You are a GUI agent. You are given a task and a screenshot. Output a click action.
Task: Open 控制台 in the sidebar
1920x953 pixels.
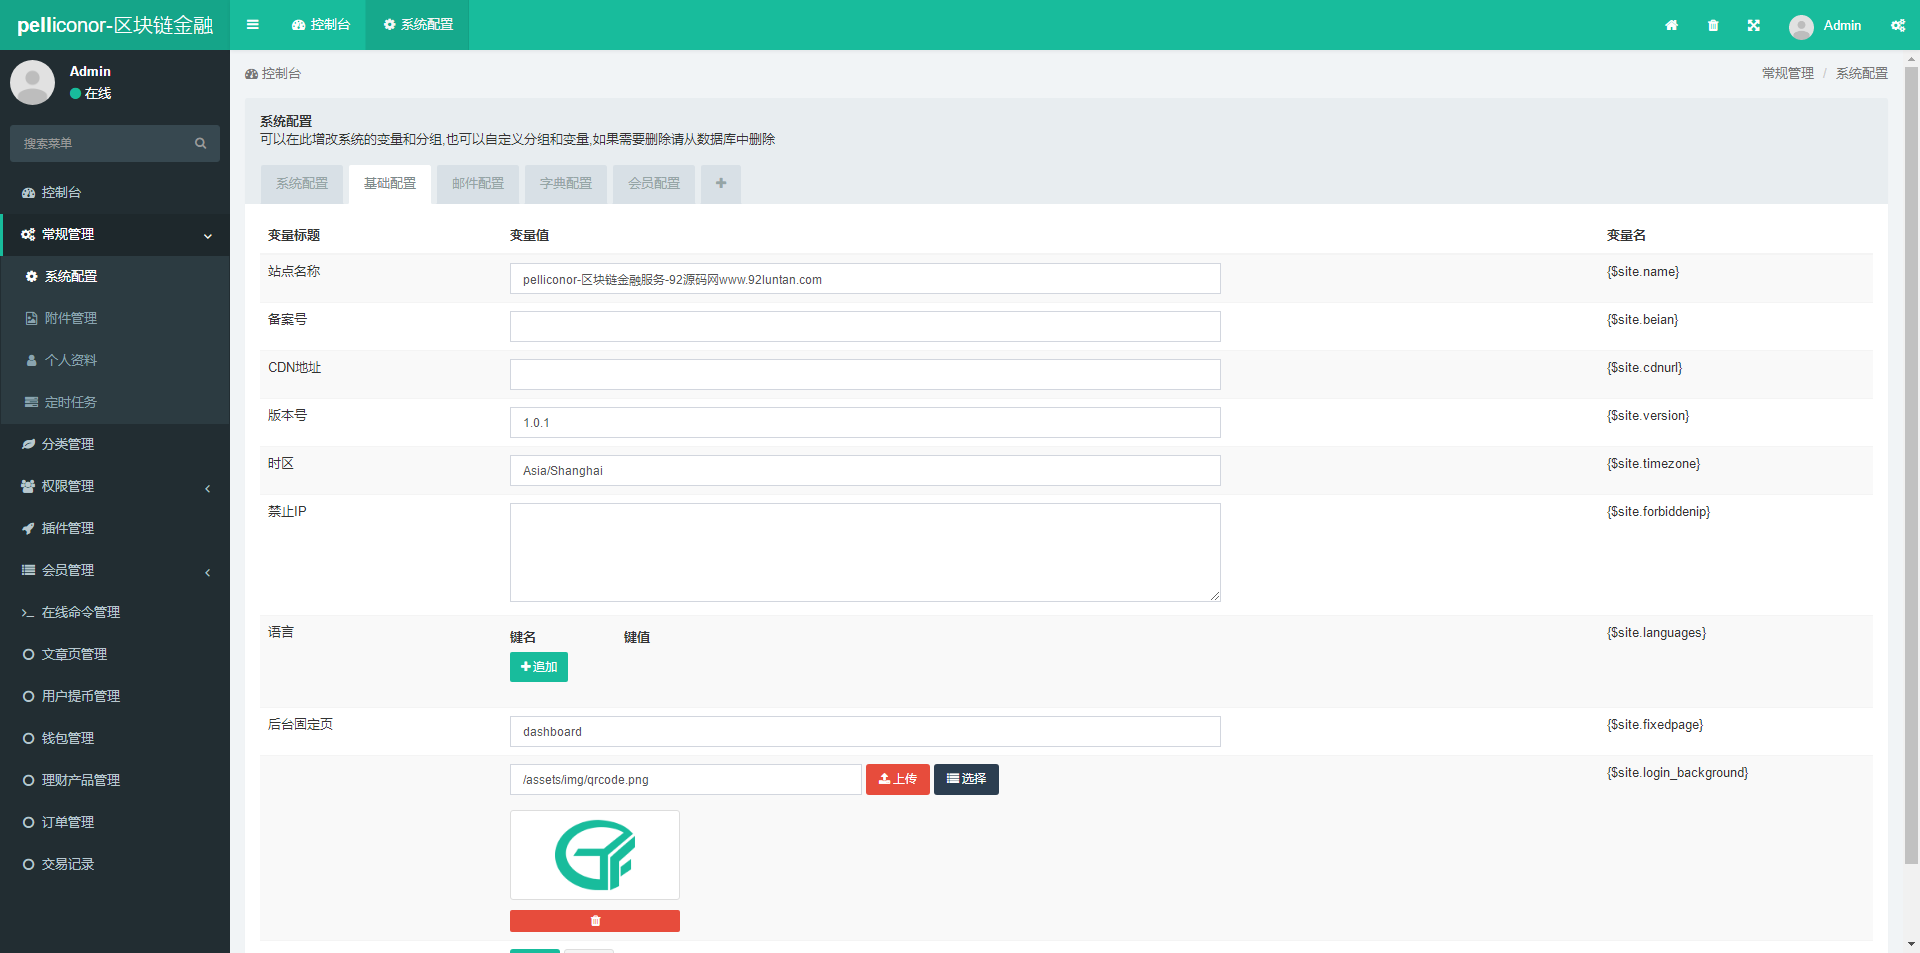click(115, 192)
